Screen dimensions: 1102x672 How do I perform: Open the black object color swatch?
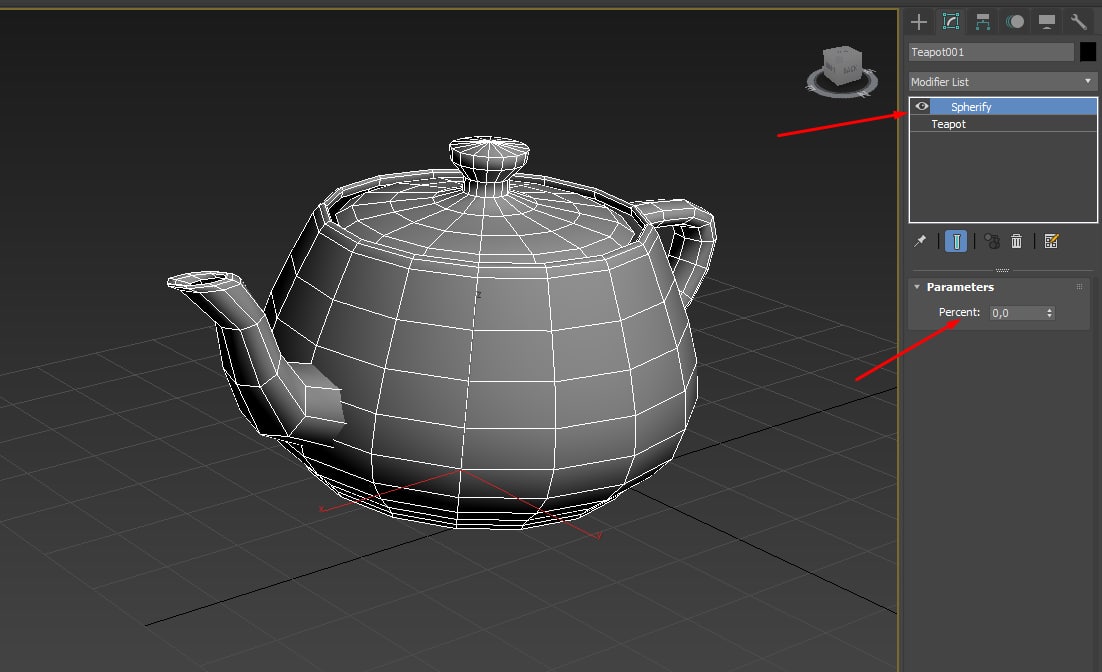1087,52
